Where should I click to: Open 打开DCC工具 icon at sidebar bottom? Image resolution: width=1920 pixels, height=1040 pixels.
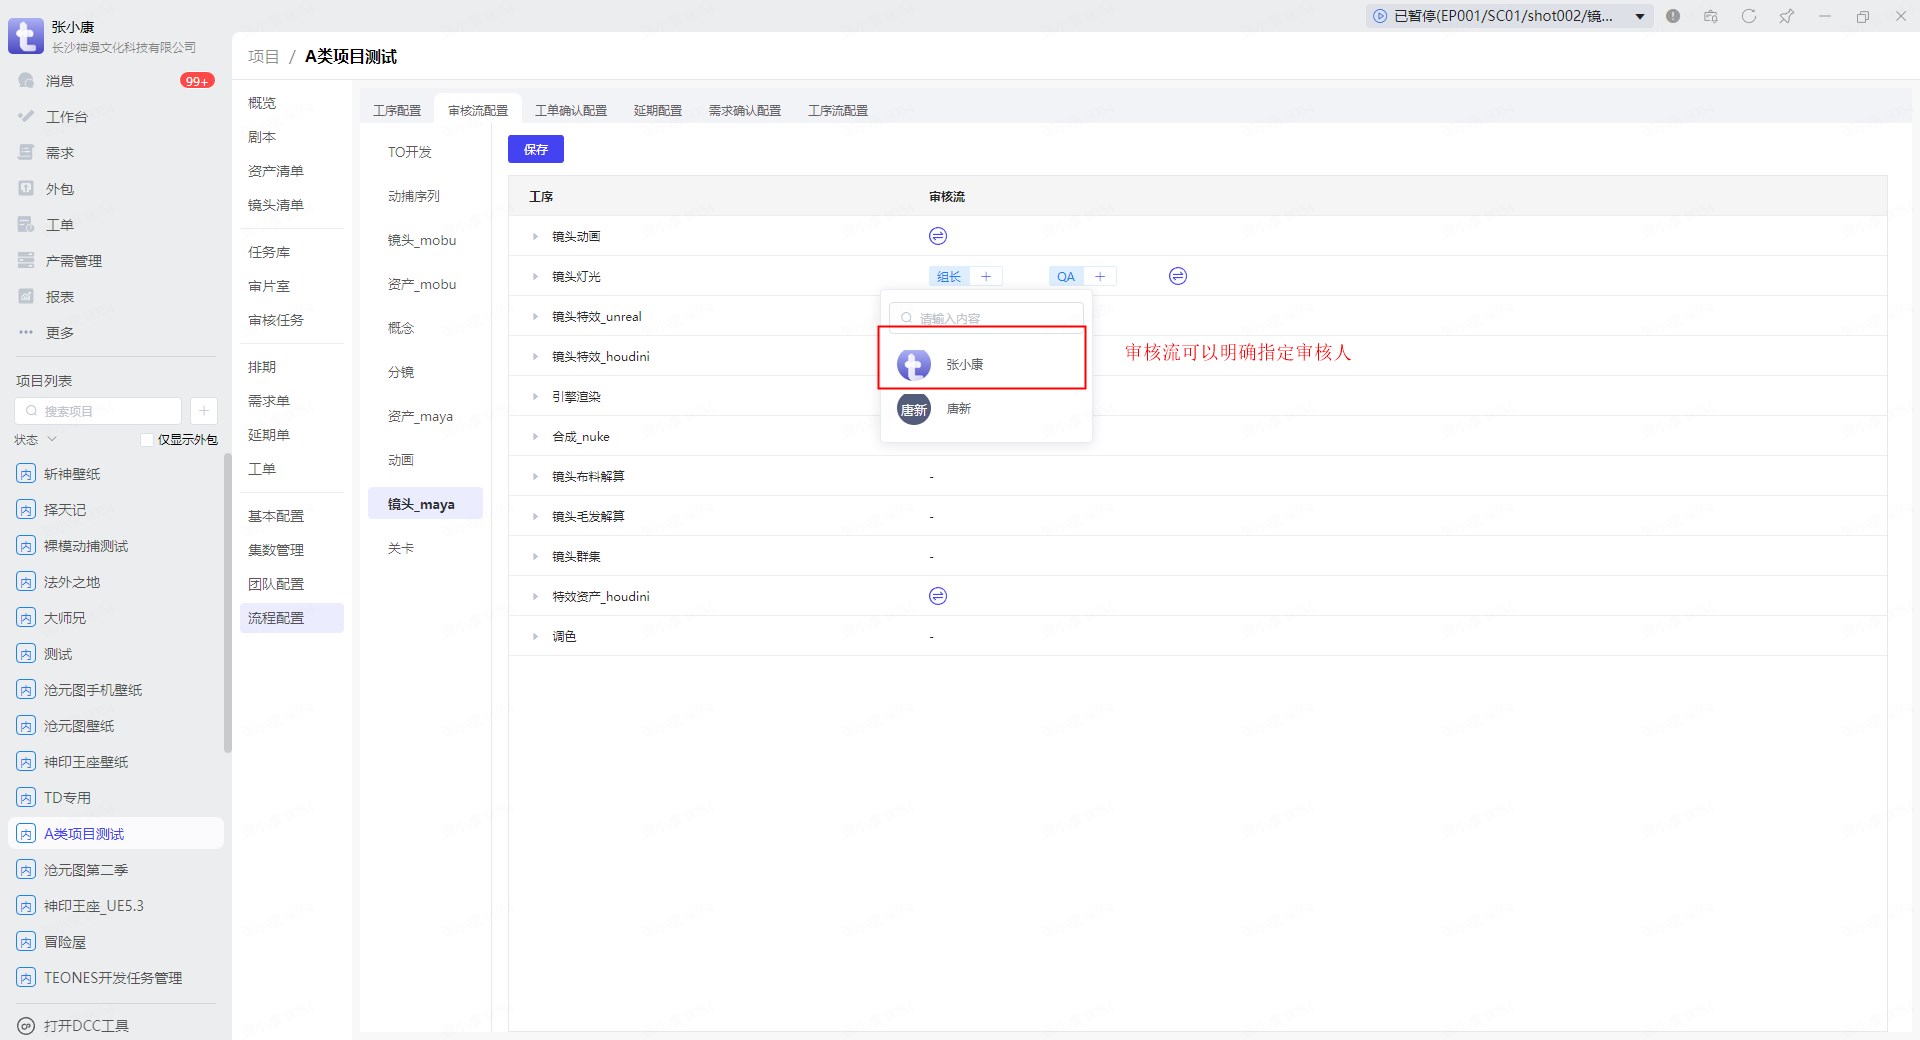(x=26, y=1026)
